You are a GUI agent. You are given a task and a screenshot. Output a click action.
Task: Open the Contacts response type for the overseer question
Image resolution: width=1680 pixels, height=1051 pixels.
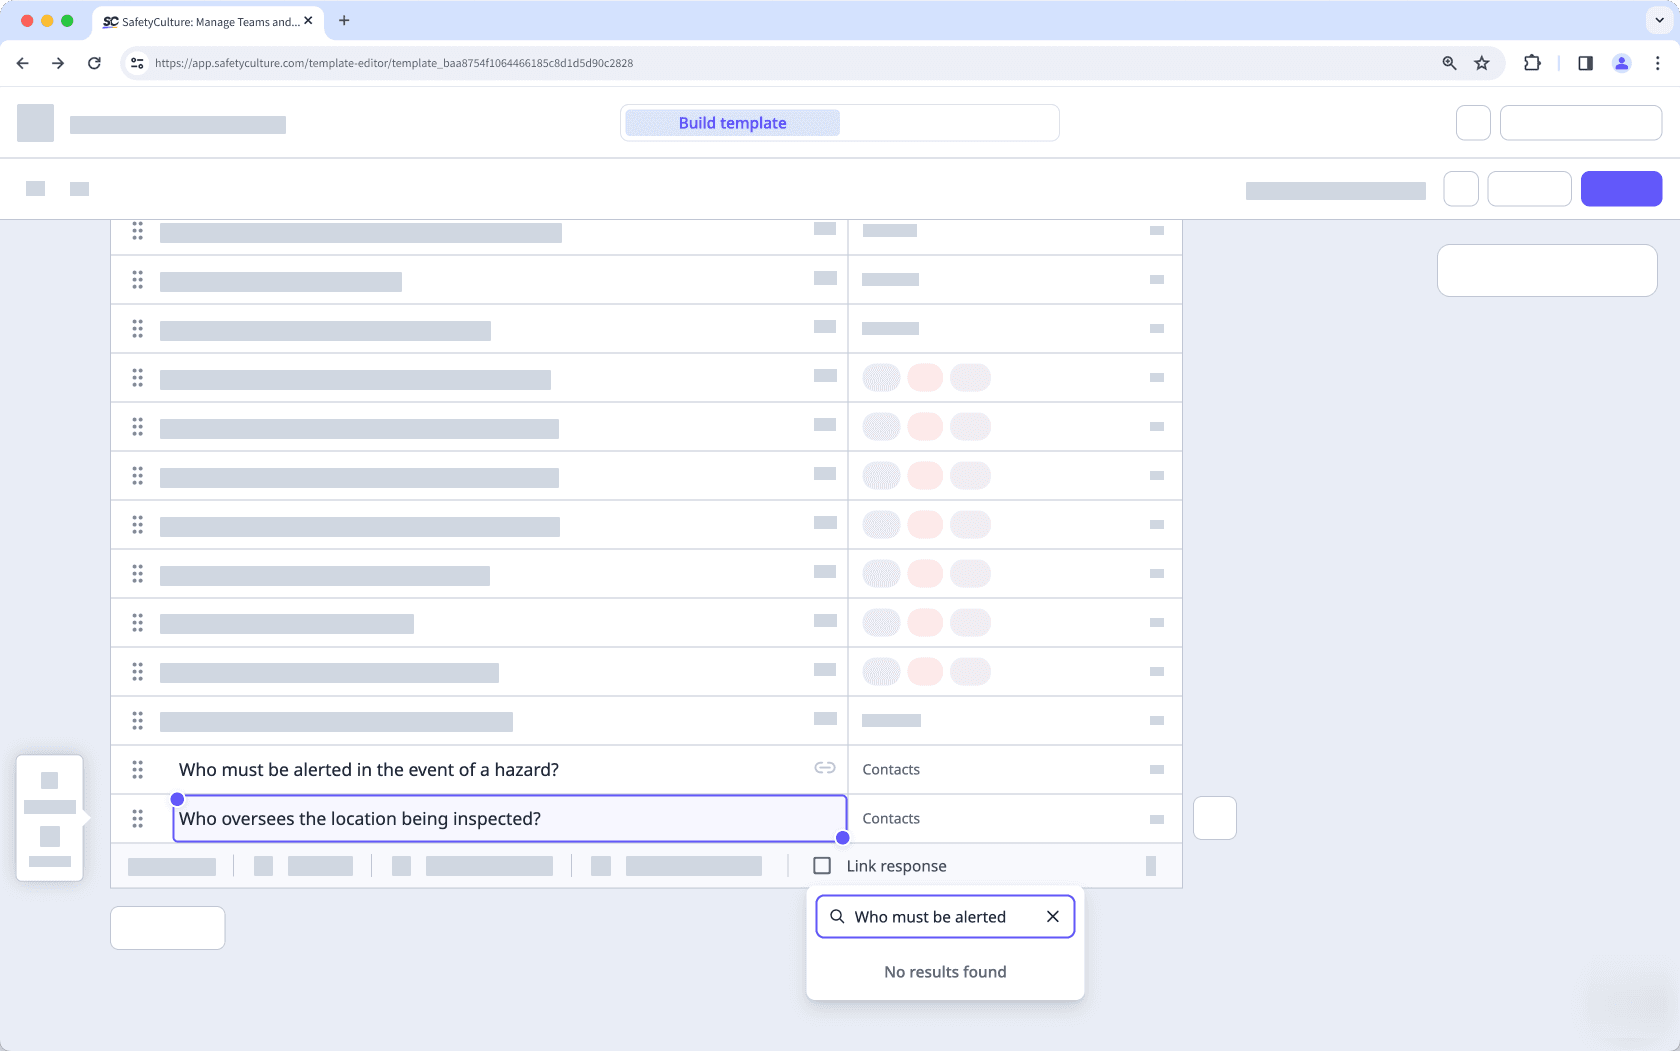pos(891,818)
